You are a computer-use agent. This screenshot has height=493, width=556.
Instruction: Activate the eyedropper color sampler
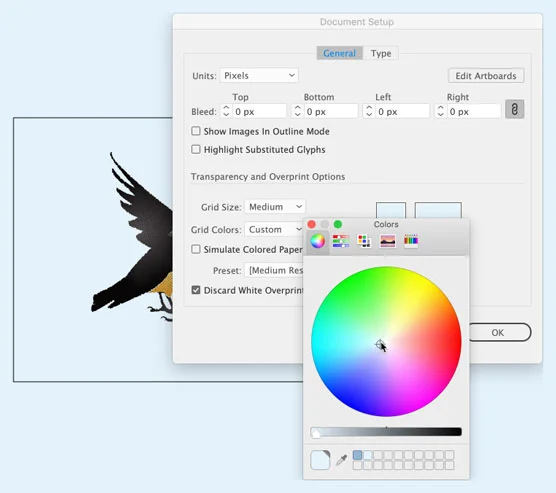click(341, 460)
